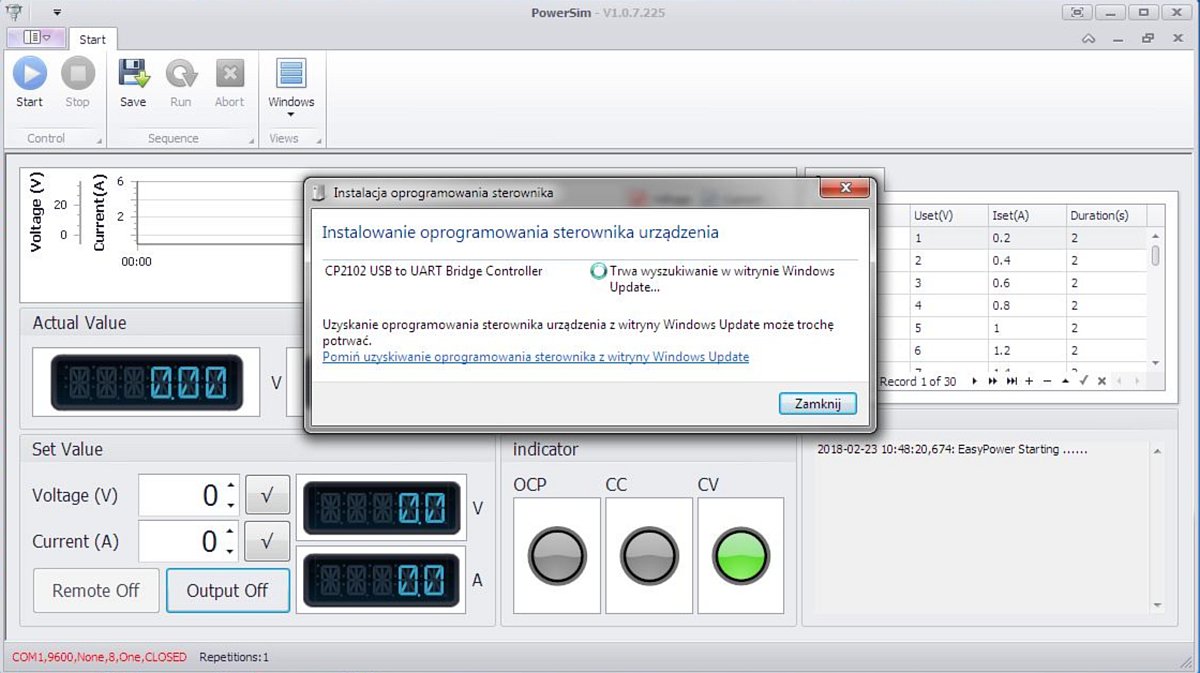Save the sequence with the floppy icon
The width and height of the screenshot is (1200, 673).
(133, 73)
